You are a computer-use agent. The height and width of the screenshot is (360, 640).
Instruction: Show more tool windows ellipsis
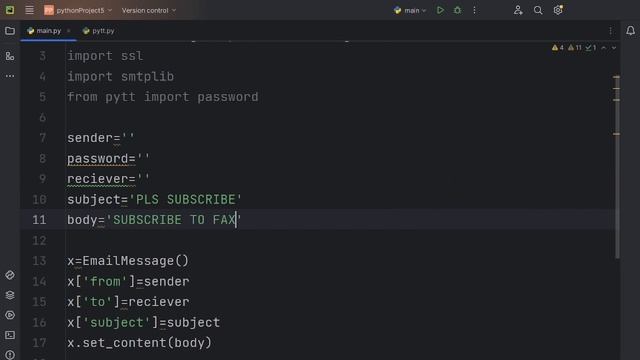pyautogui.click(x=10, y=76)
